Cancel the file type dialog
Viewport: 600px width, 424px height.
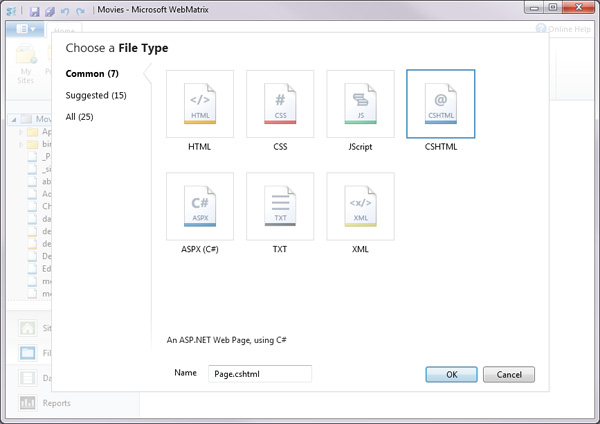pos(509,374)
